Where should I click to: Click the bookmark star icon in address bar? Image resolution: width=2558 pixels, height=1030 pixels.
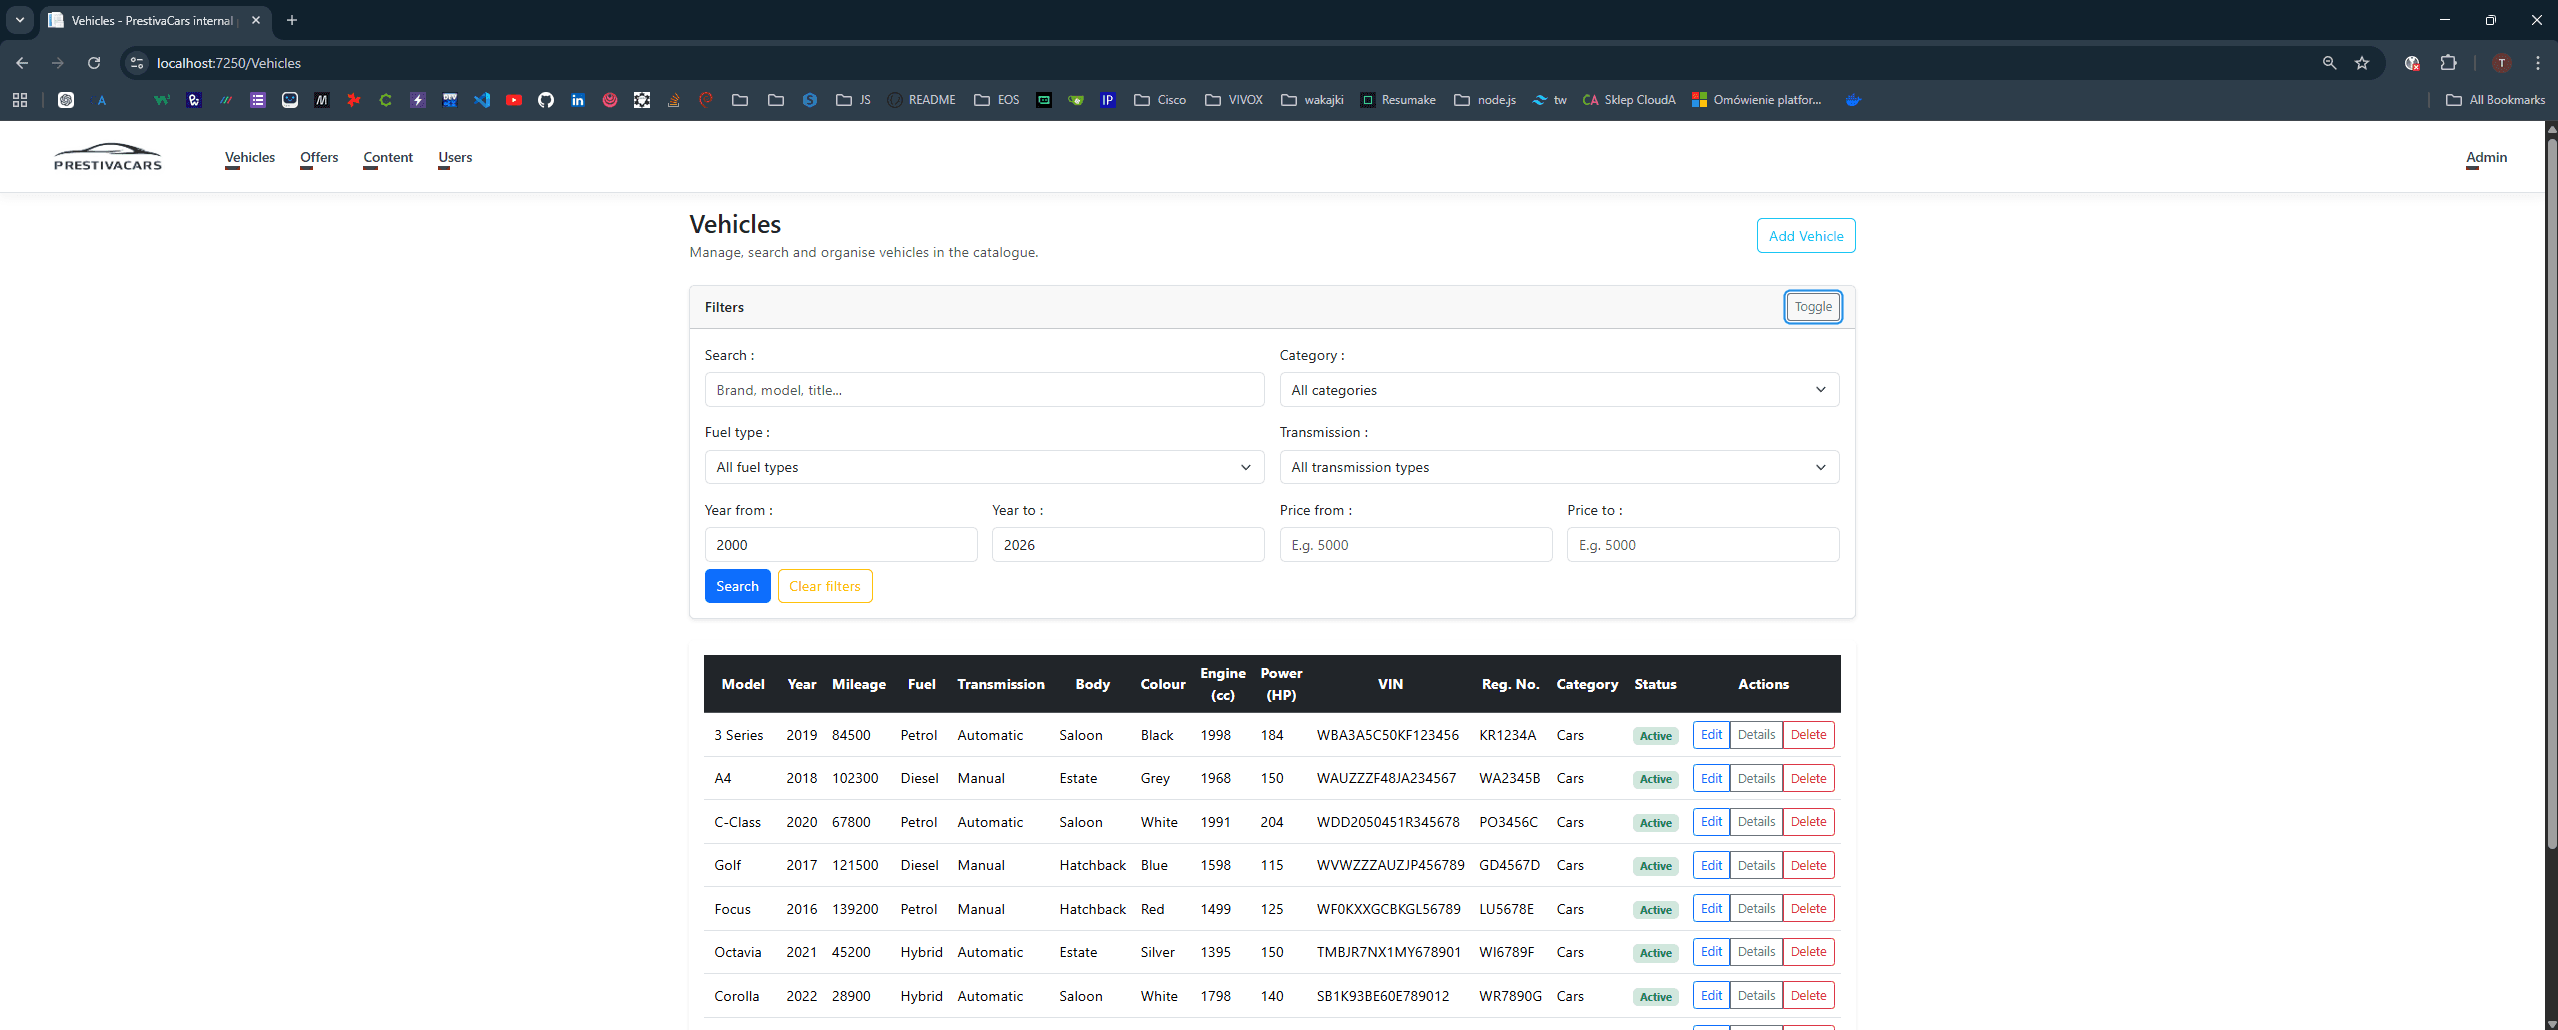click(2362, 63)
